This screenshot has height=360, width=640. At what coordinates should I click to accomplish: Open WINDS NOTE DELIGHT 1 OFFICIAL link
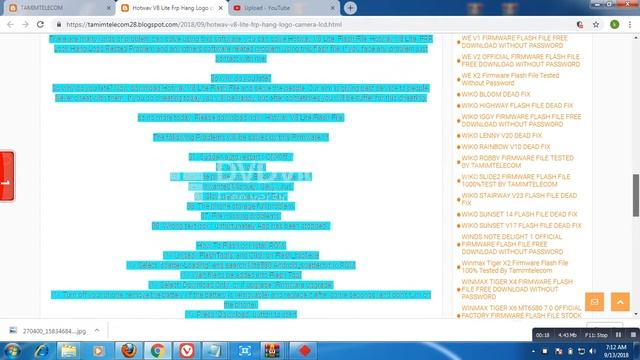512,244
